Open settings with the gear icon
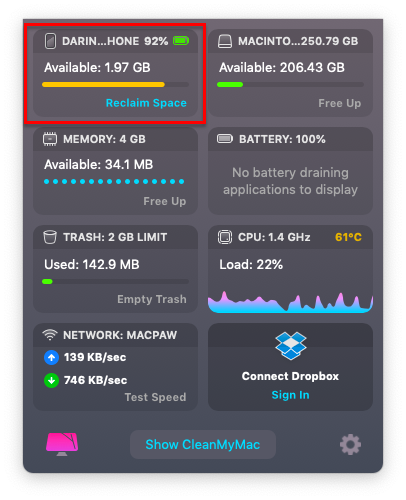The width and height of the screenshot is (406, 500). [x=350, y=444]
